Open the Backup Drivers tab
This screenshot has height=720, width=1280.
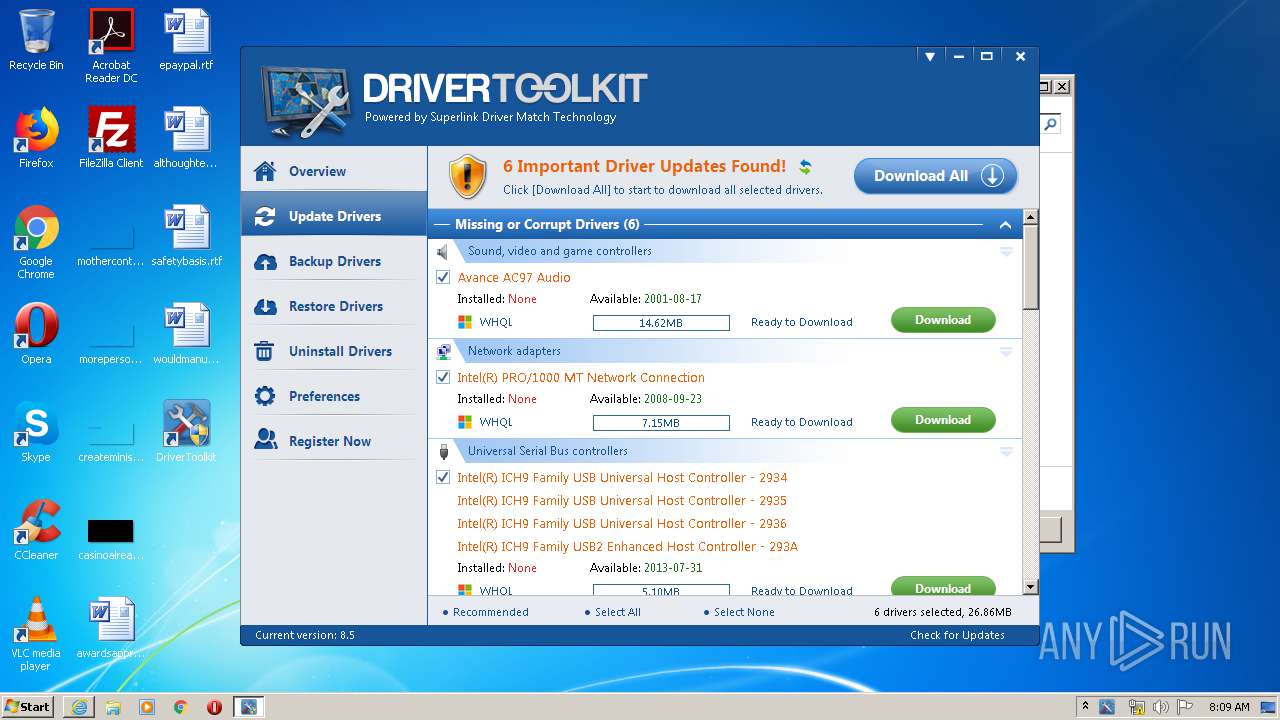coord(334,261)
